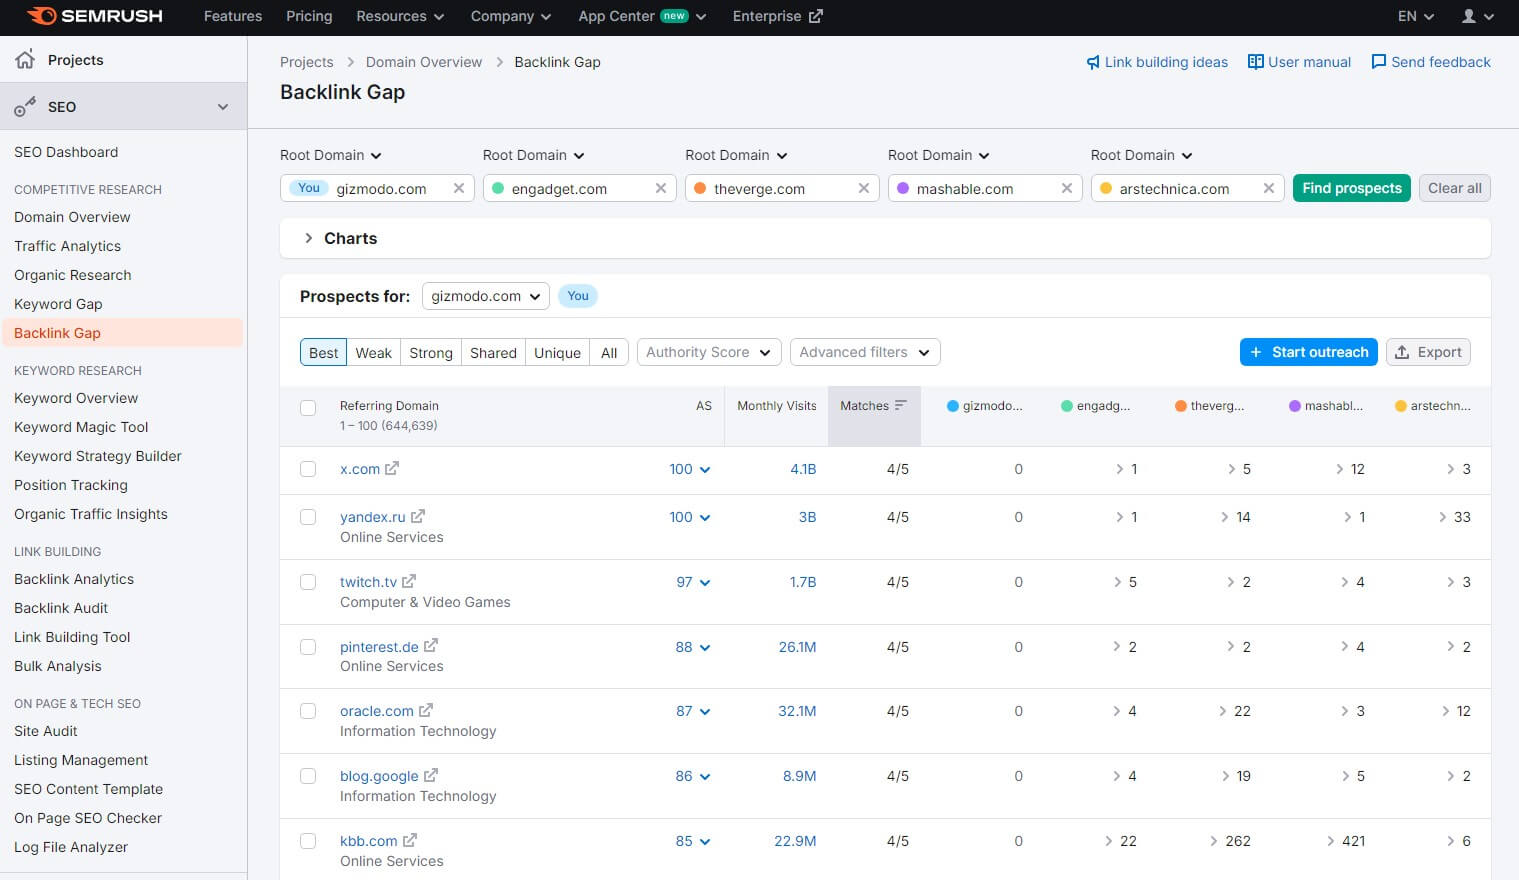The image size is (1519, 880).
Task: Click the Export upload icon
Action: tap(1402, 352)
